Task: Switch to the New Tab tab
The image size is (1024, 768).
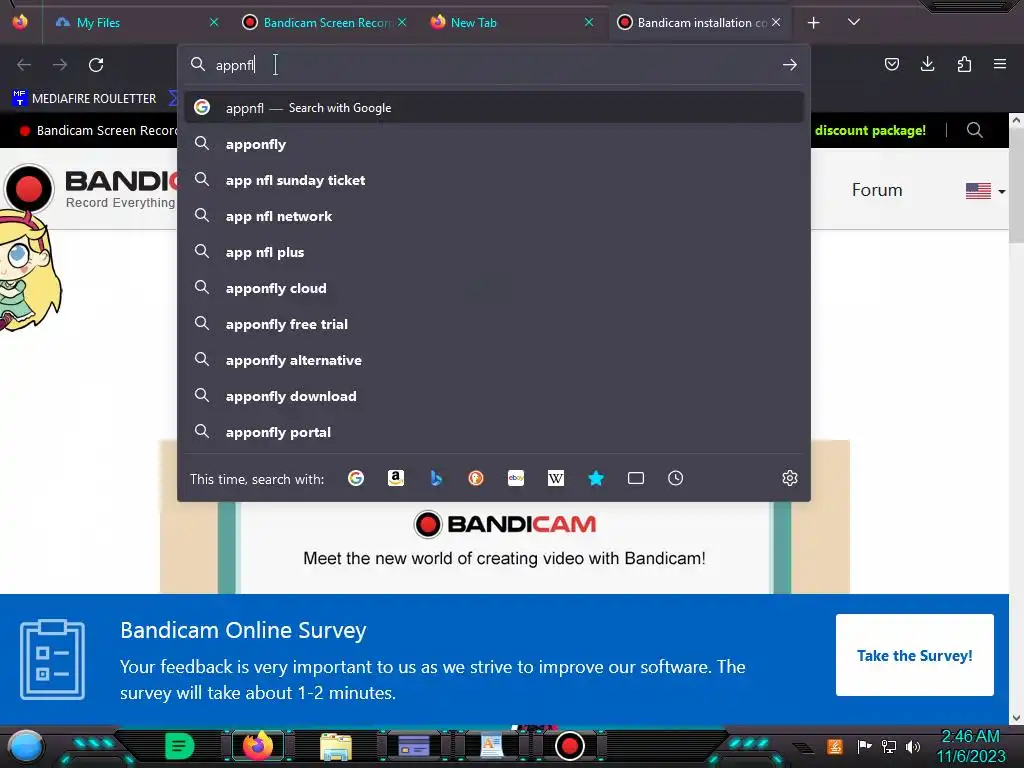Action: pos(512,22)
